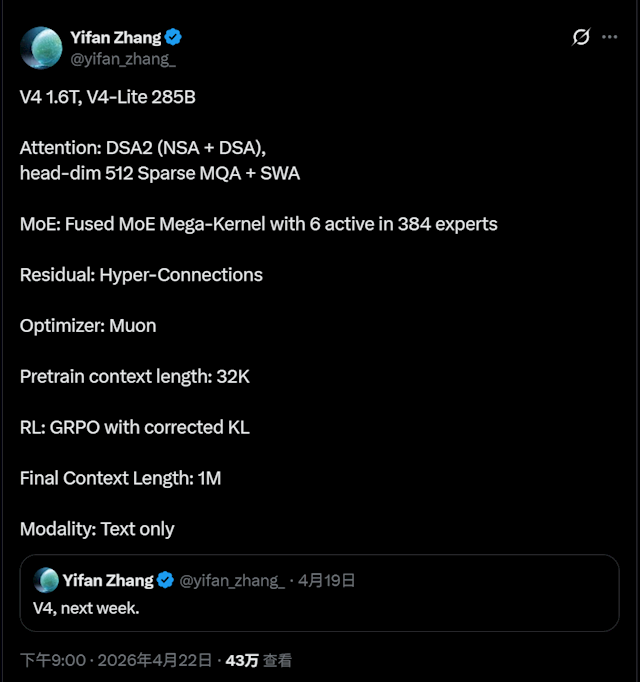
Task: Click the 43万 view count
Action: click(242, 661)
